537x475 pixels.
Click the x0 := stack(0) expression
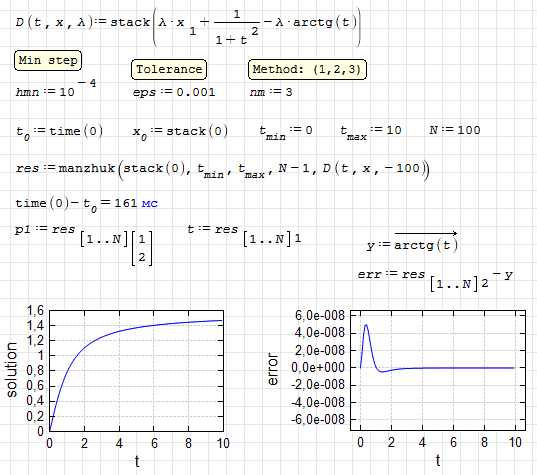coord(180,133)
